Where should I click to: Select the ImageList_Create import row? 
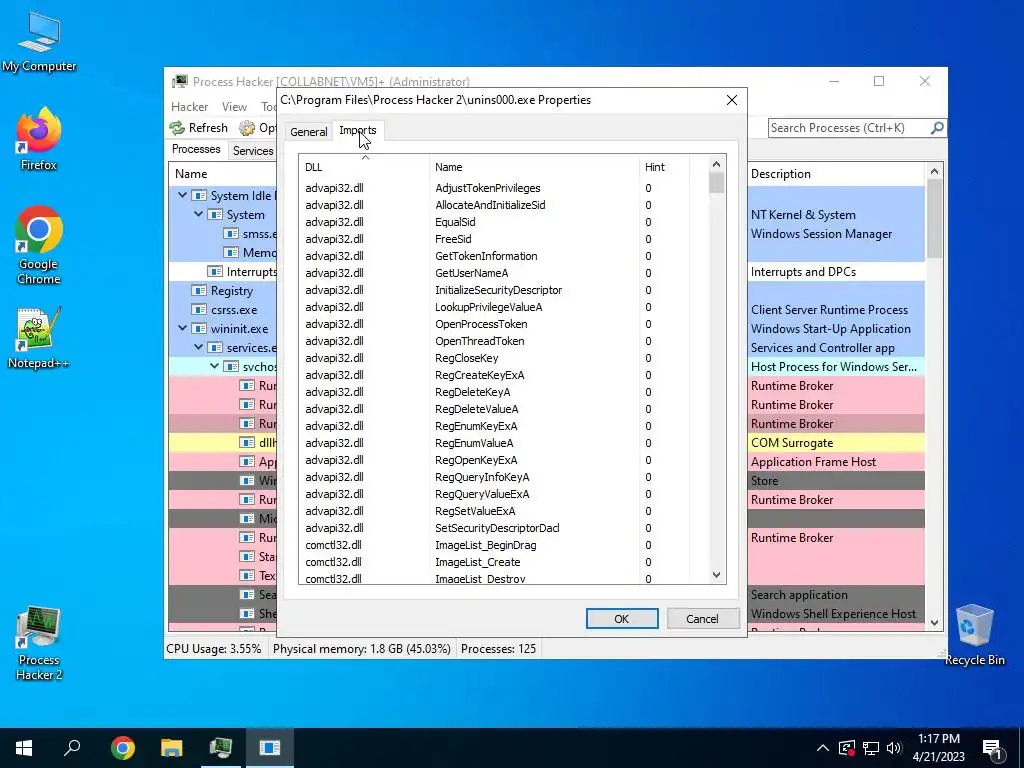click(504, 562)
